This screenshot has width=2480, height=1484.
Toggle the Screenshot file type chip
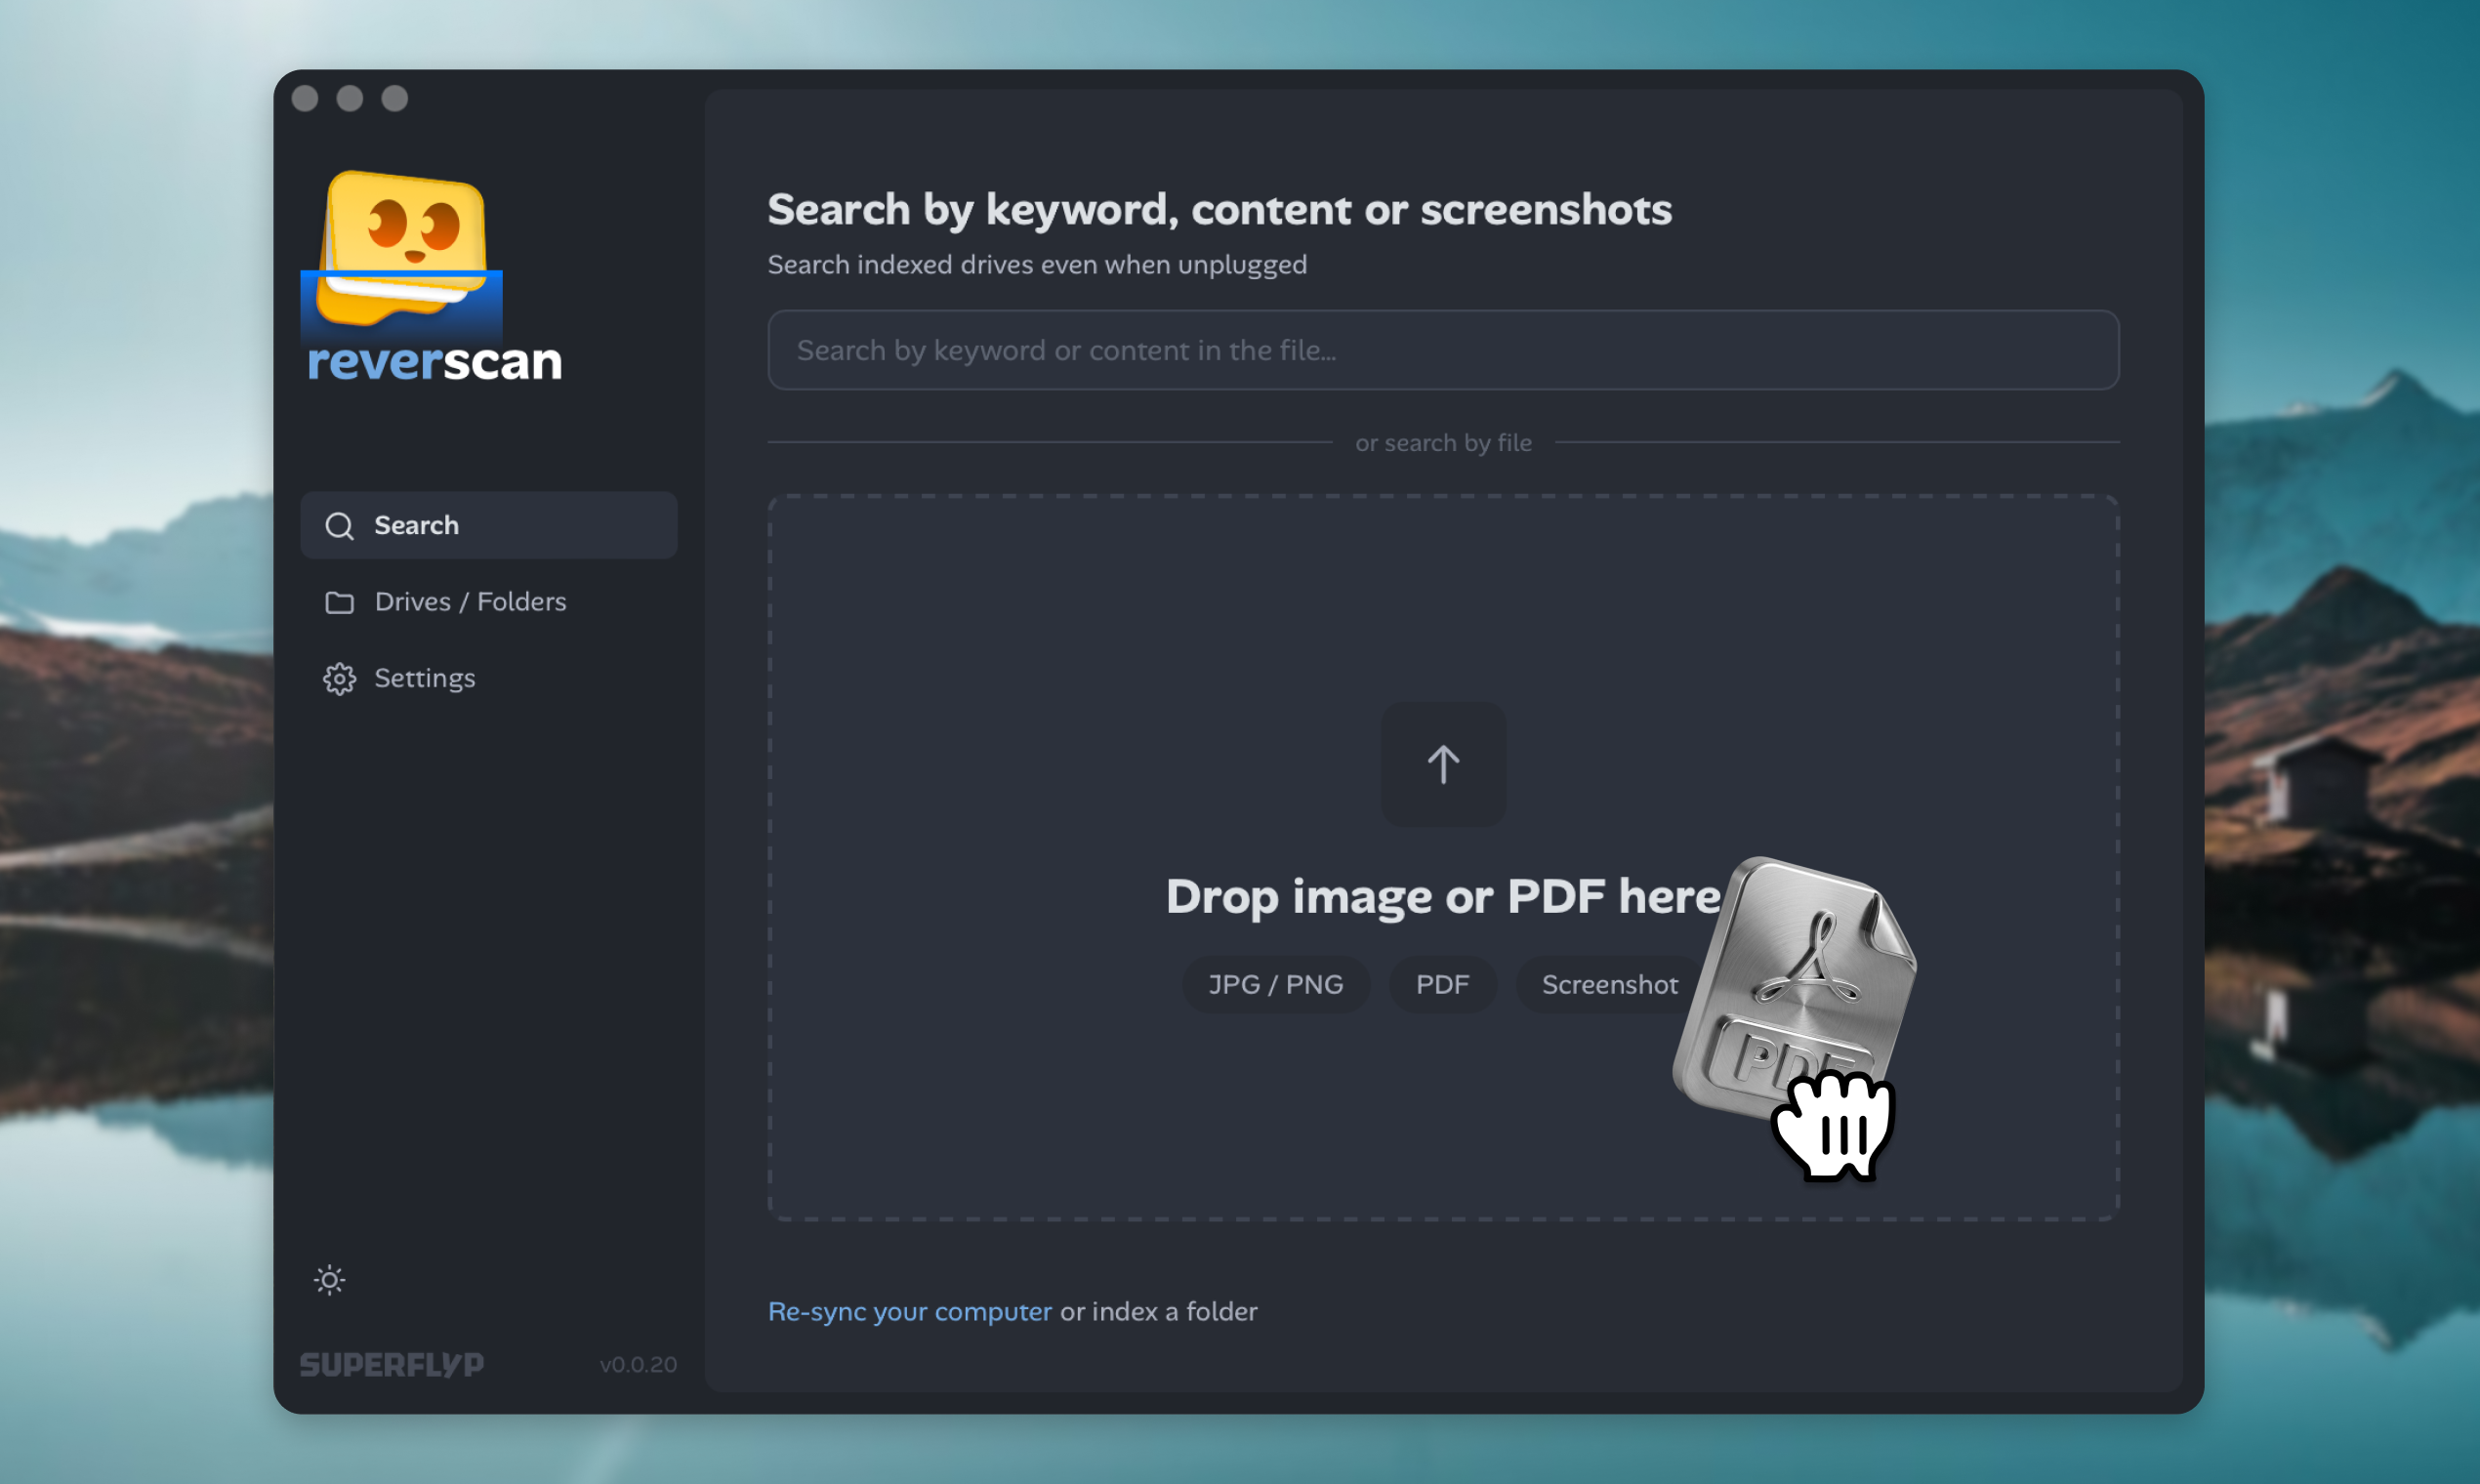1608,984
